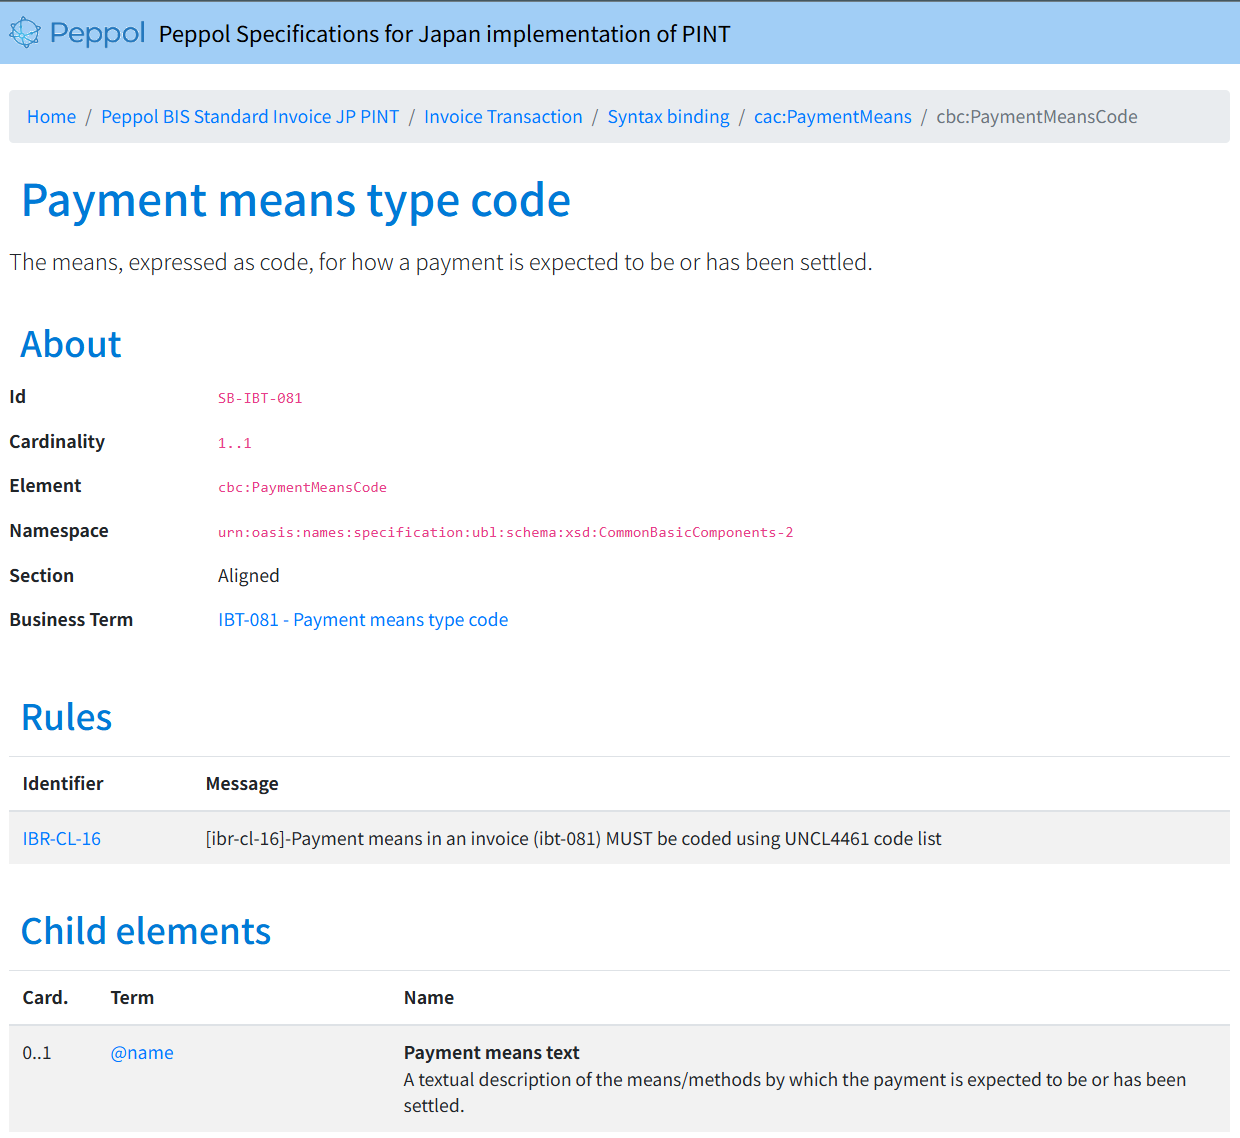Image resolution: width=1240 pixels, height=1138 pixels.
Task: Open the Peppol brand name link
Action: tap(98, 33)
